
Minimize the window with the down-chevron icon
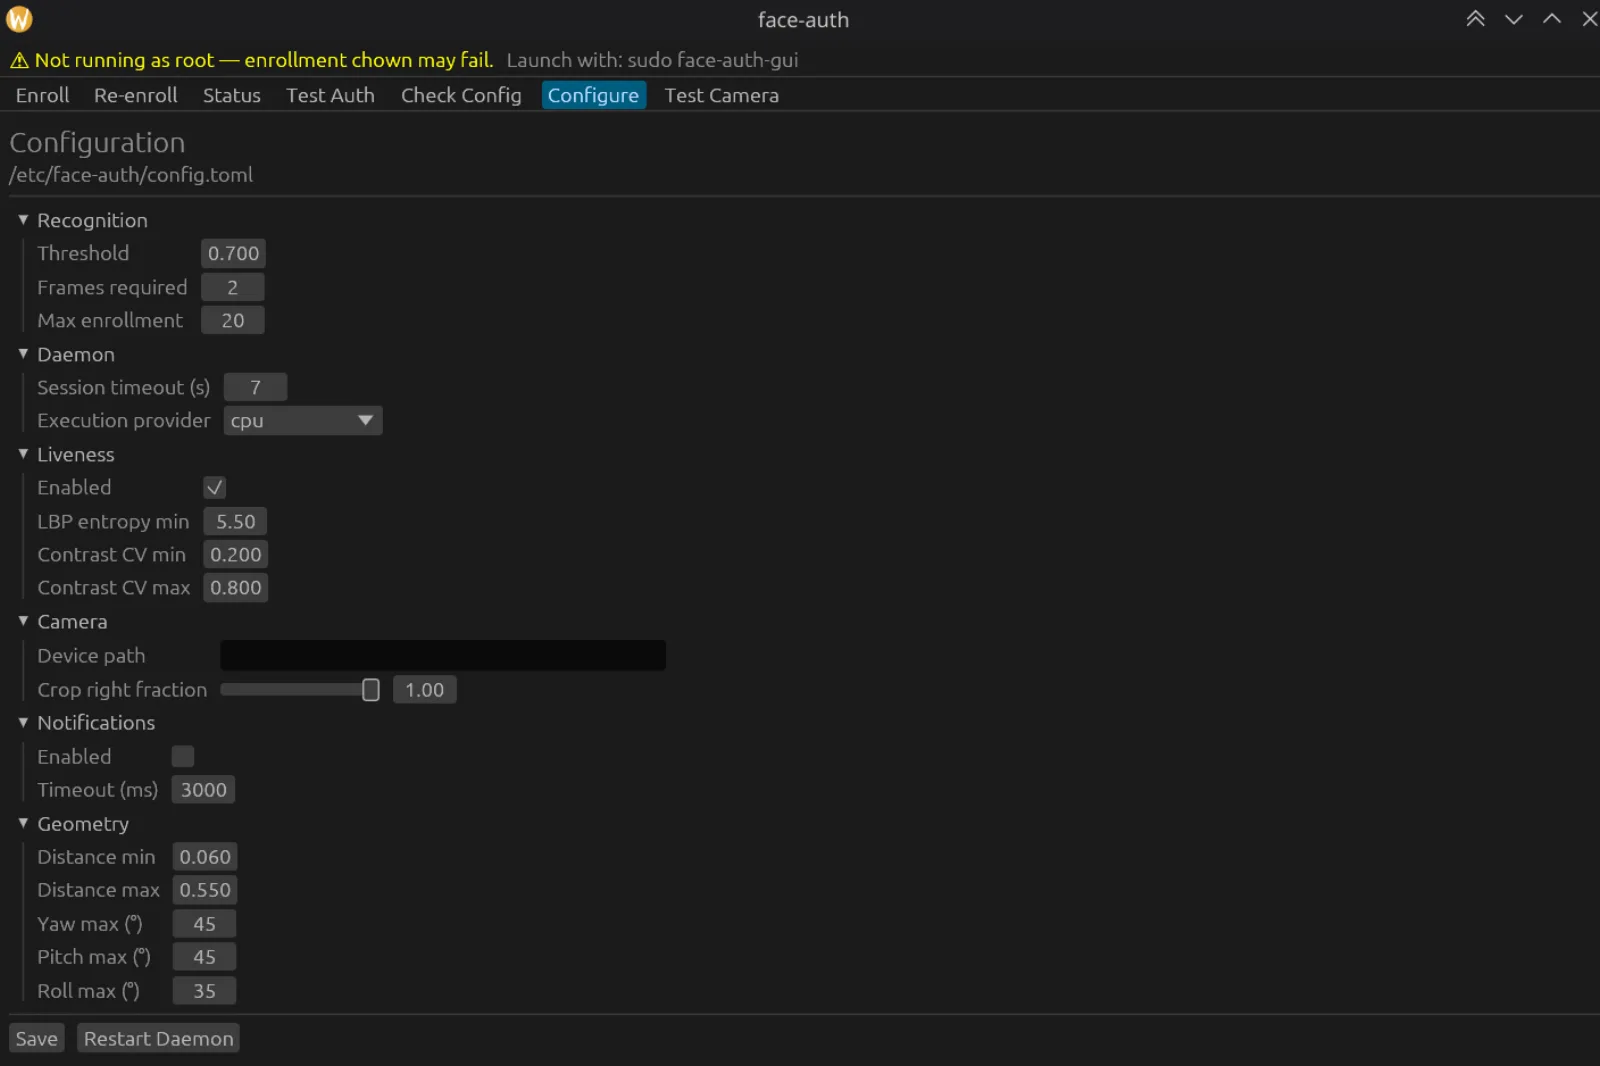(x=1514, y=19)
